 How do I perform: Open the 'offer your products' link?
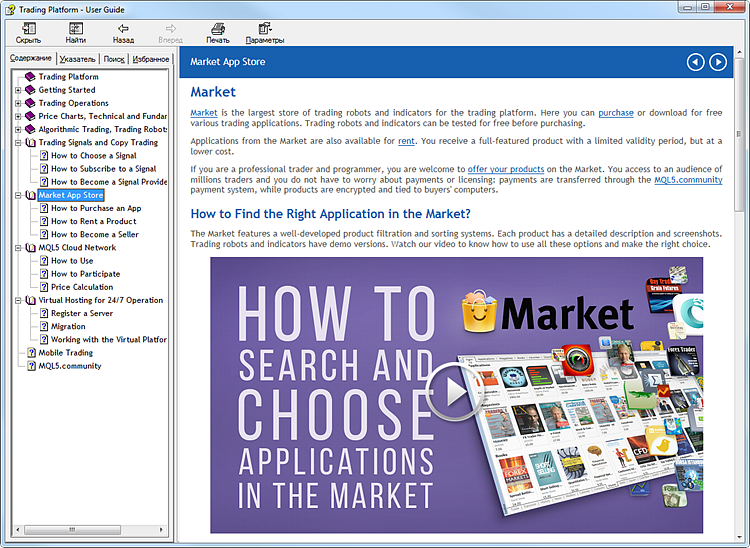pos(505,169)
